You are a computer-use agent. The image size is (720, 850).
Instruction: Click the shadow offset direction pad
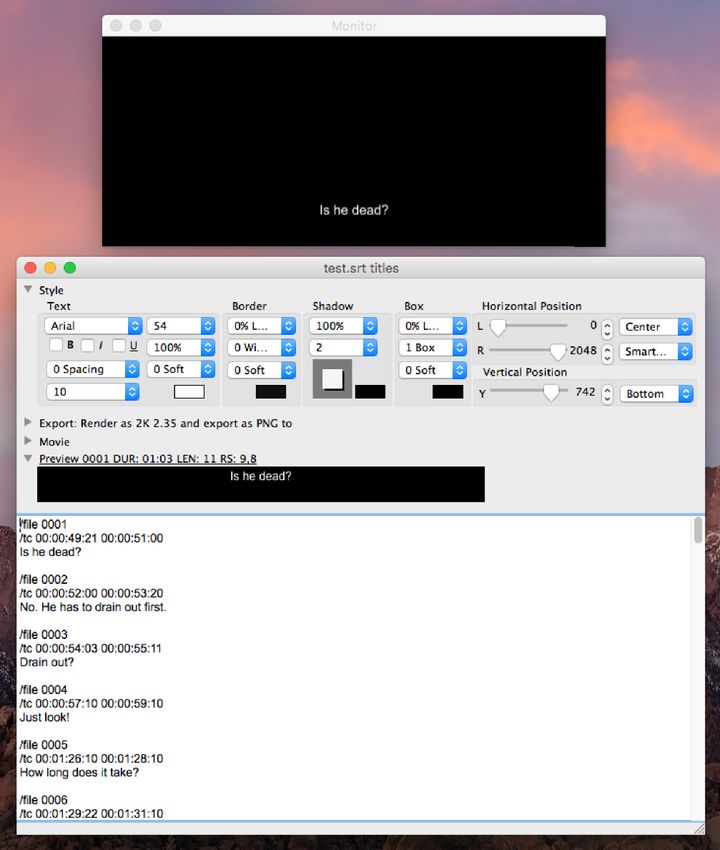tap(332, 379)
